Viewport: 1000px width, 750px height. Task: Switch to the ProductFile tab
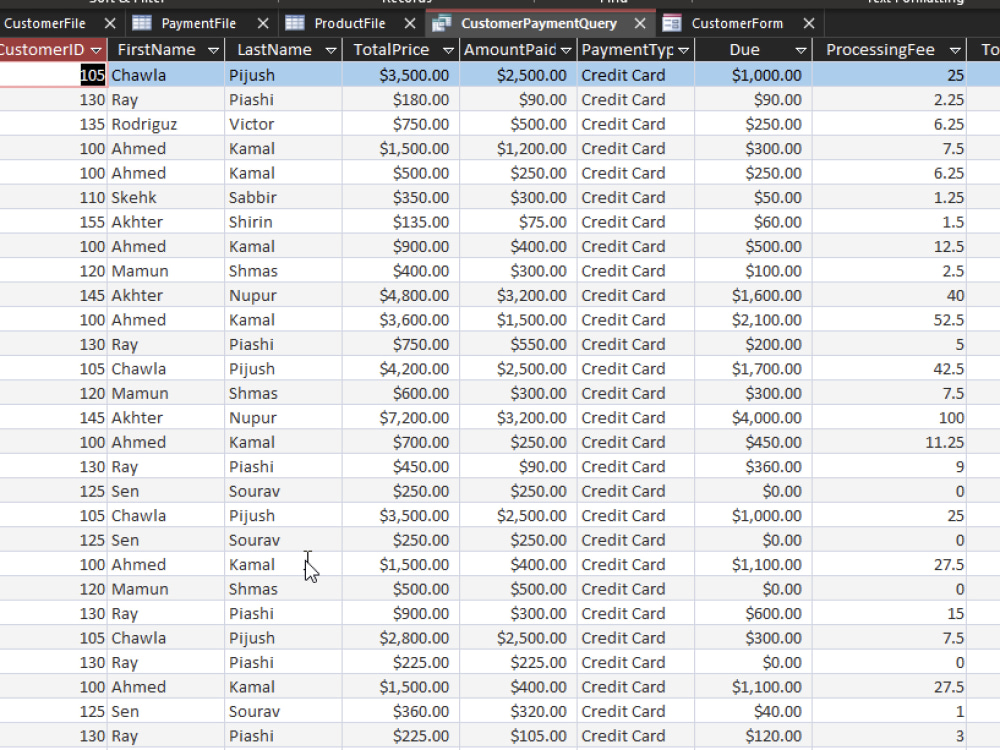(x=349, y=24)
